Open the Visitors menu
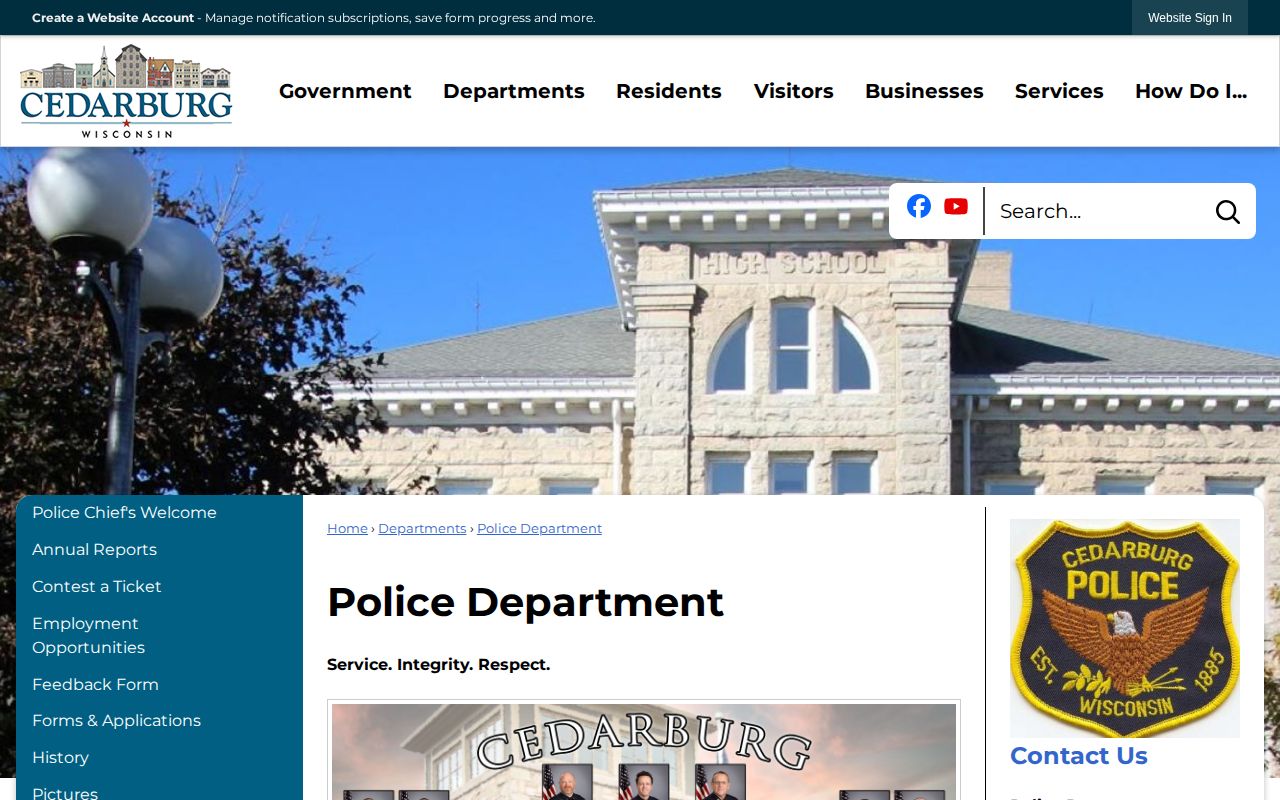Viewport: 1280px width, 800px height. tap(794, 91)
